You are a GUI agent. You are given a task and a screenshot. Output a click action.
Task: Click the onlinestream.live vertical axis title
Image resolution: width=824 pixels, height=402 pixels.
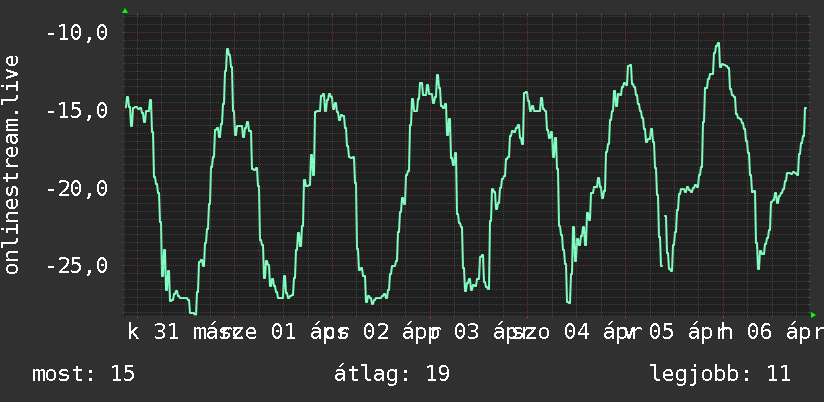click(x=11, y=164)
